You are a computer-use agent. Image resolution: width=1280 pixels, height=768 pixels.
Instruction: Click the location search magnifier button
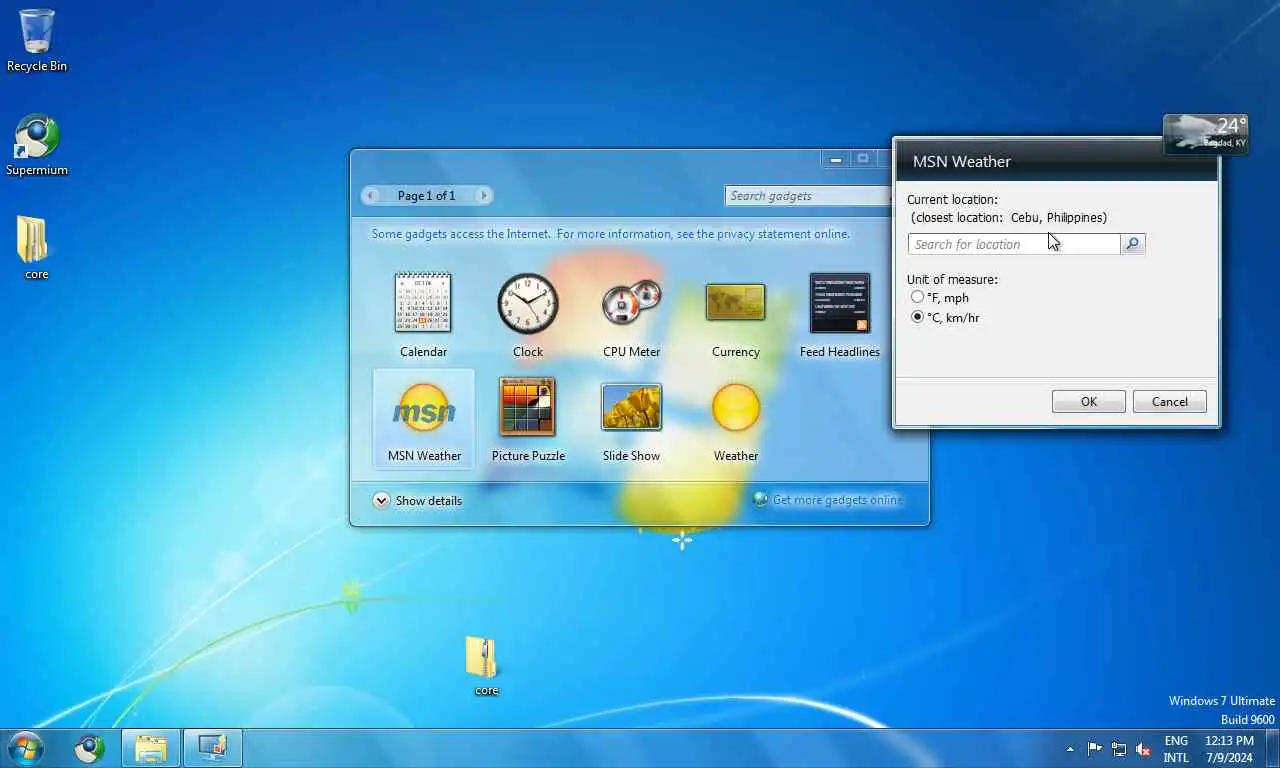click(x=1133, y=244)
